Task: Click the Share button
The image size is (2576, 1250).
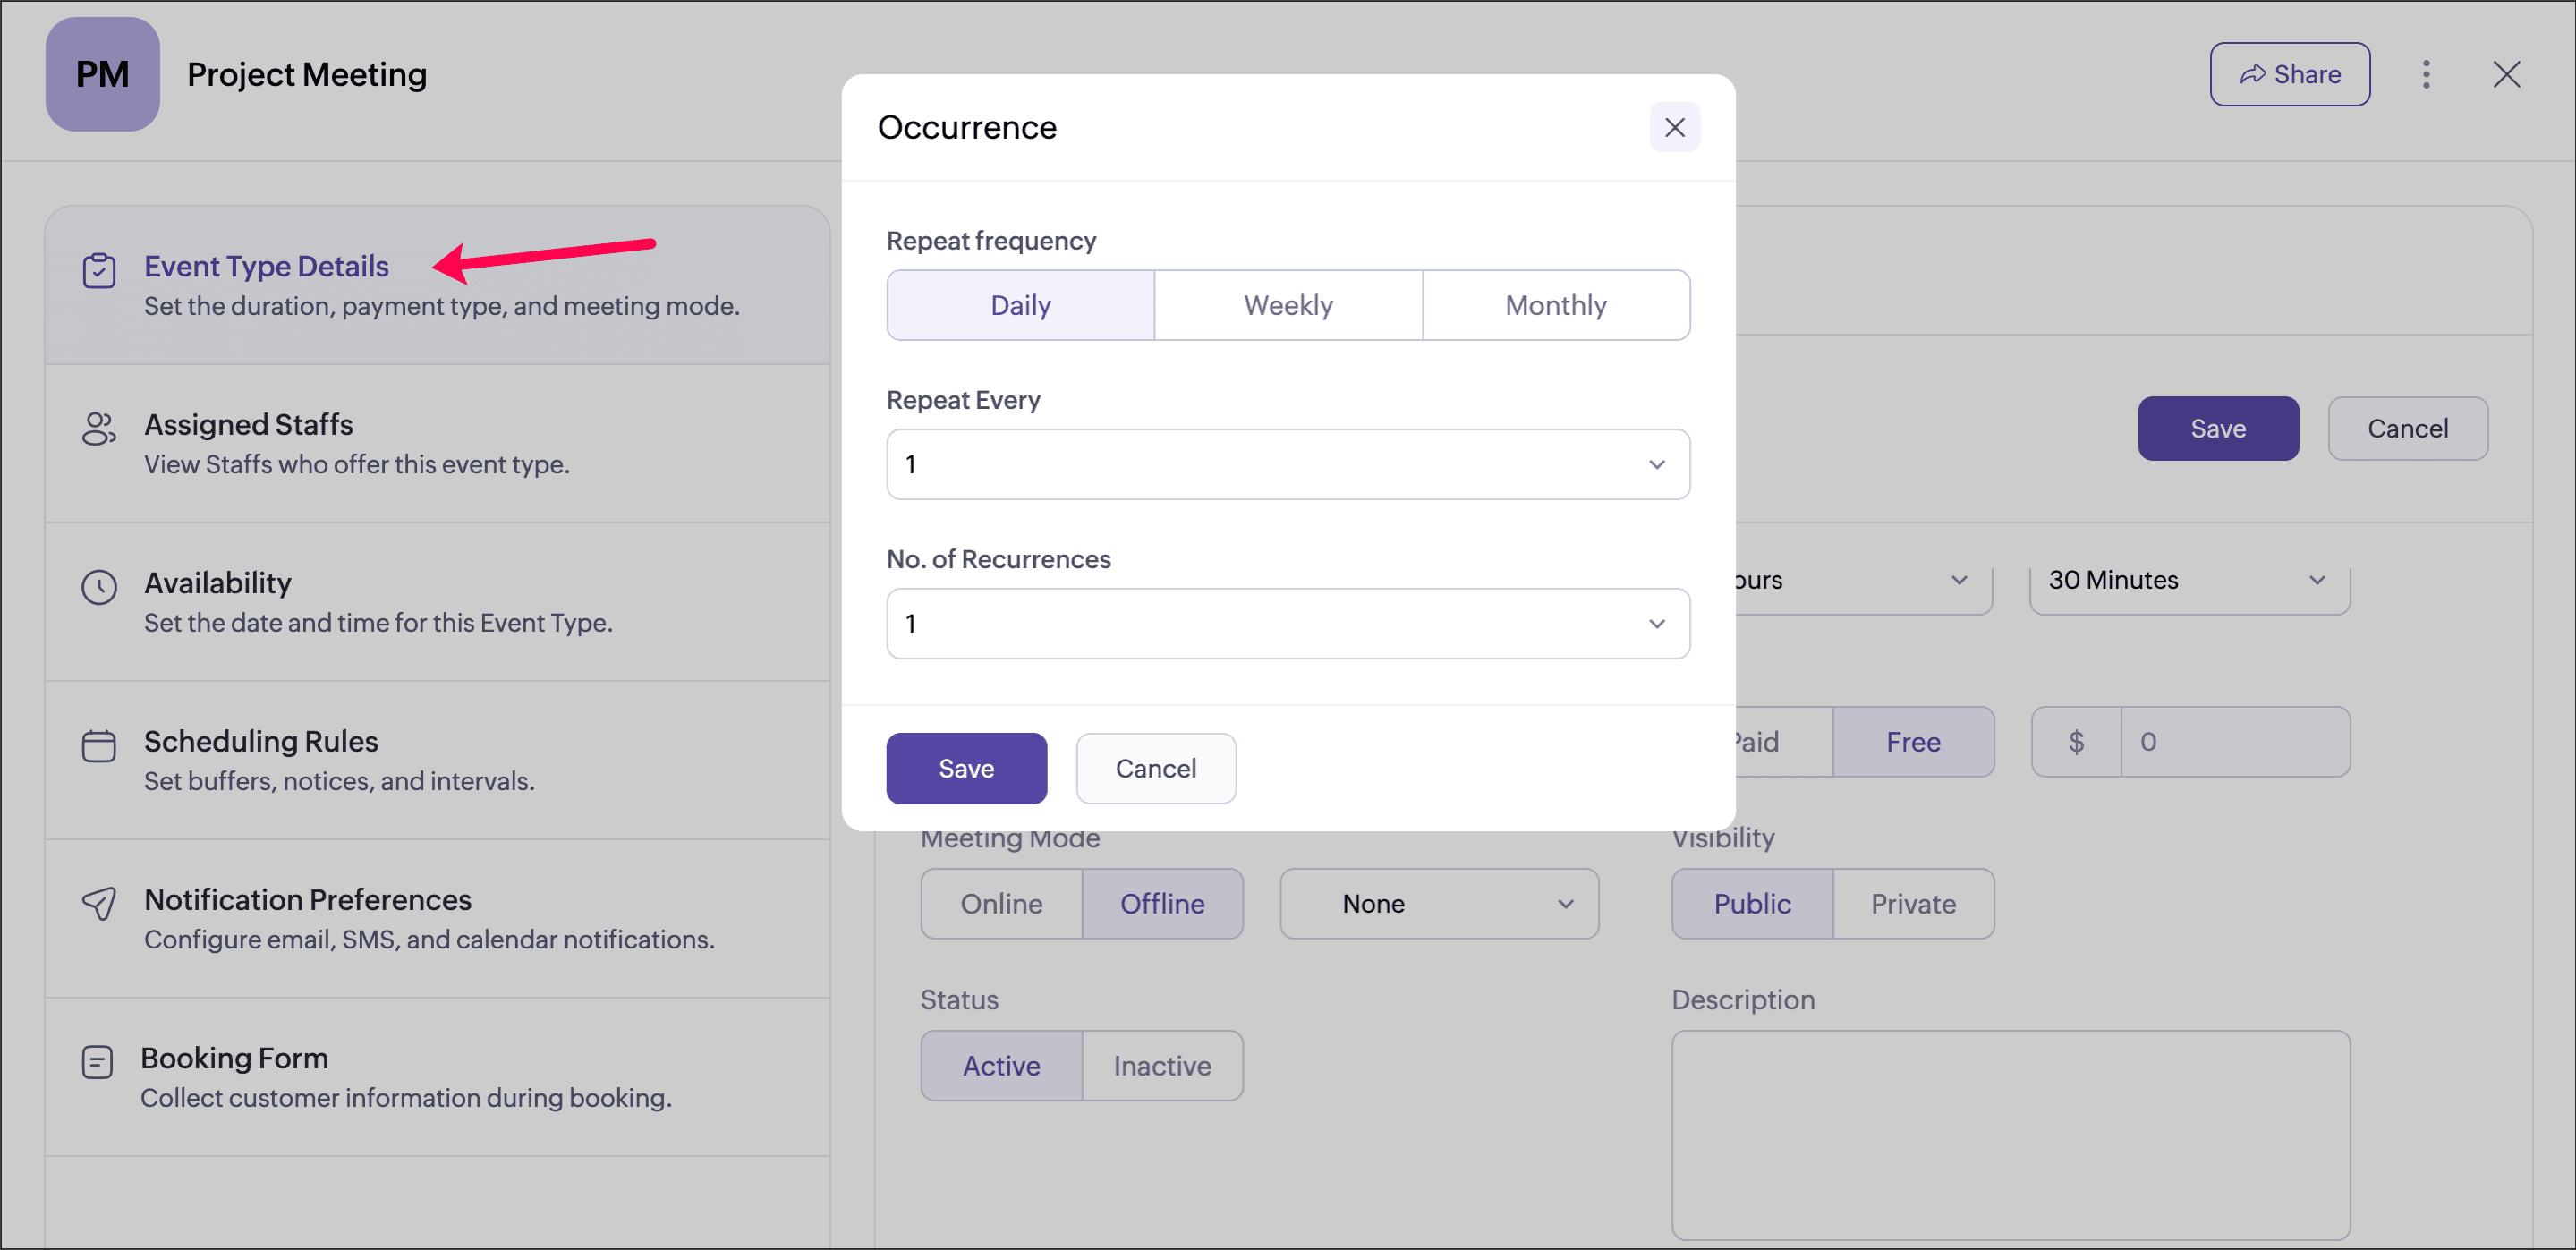Action: [2289, 75]
